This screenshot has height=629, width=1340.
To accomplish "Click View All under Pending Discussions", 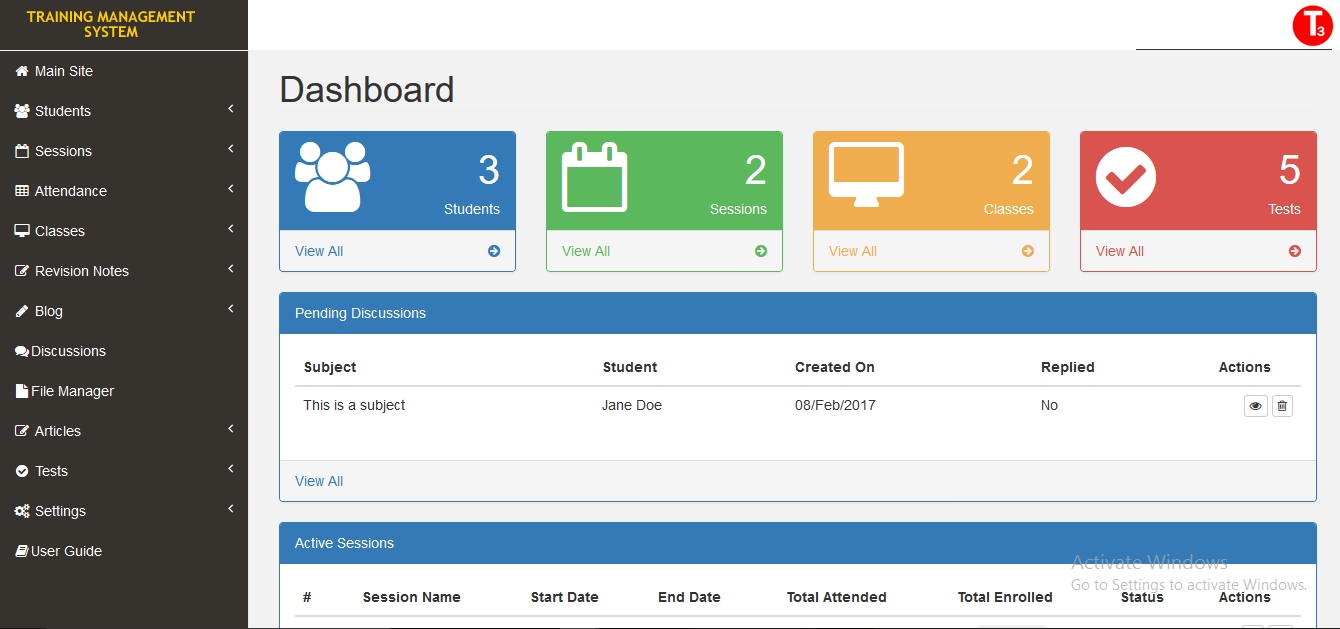I will pyautogui.click(x=319, y=481).
